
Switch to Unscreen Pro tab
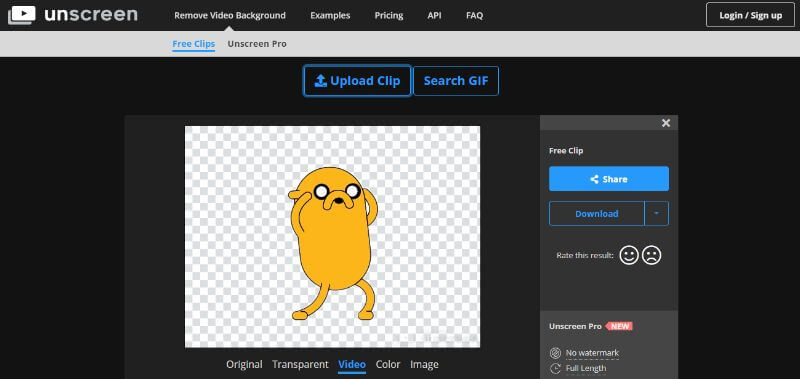pos(257,44)
